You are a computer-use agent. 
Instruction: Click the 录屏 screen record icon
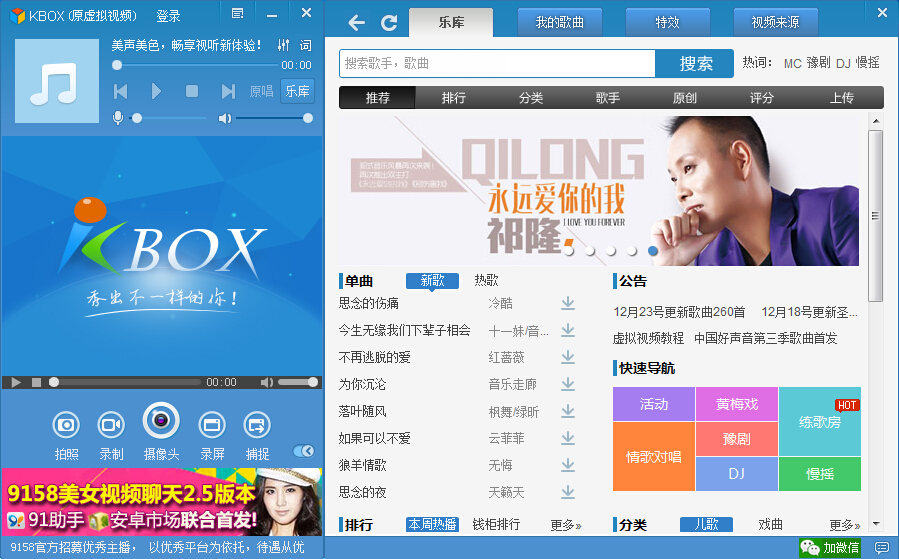(212, 425)
